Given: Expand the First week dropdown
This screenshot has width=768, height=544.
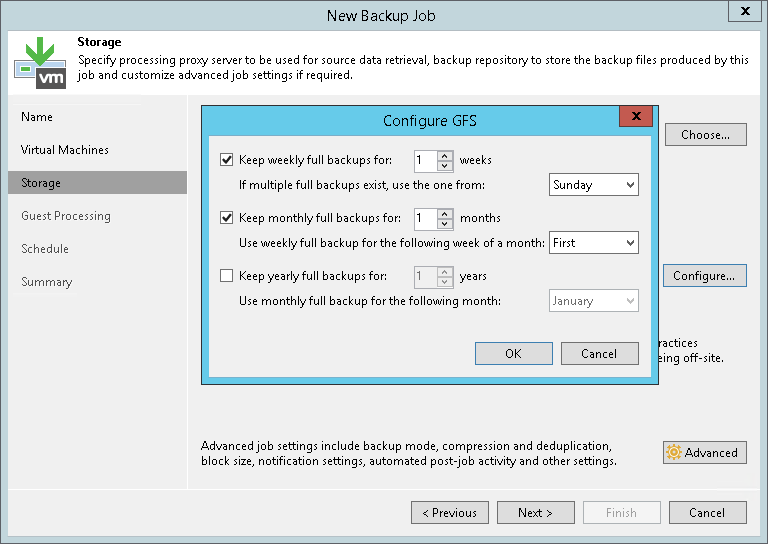Looking at the screenshot, I should 594,243.
